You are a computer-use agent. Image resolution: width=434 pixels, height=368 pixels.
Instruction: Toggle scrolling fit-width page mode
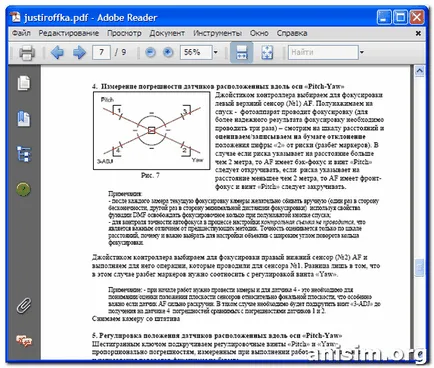[x=241, y=52]
